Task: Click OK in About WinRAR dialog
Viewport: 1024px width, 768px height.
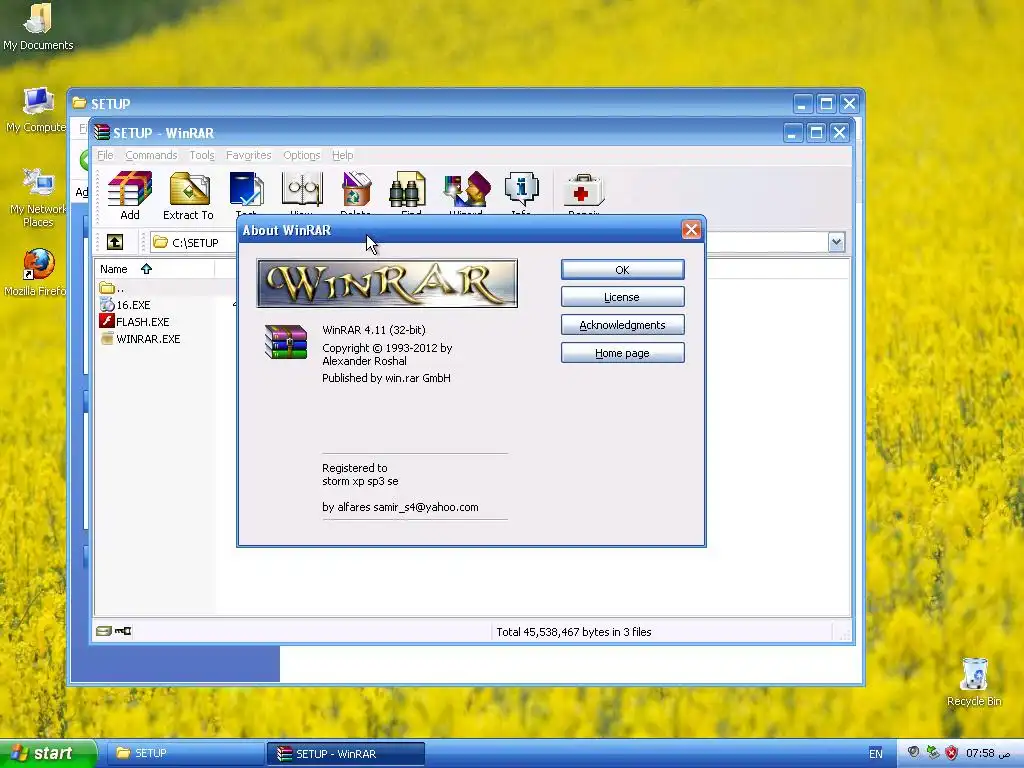Action: 622,270
